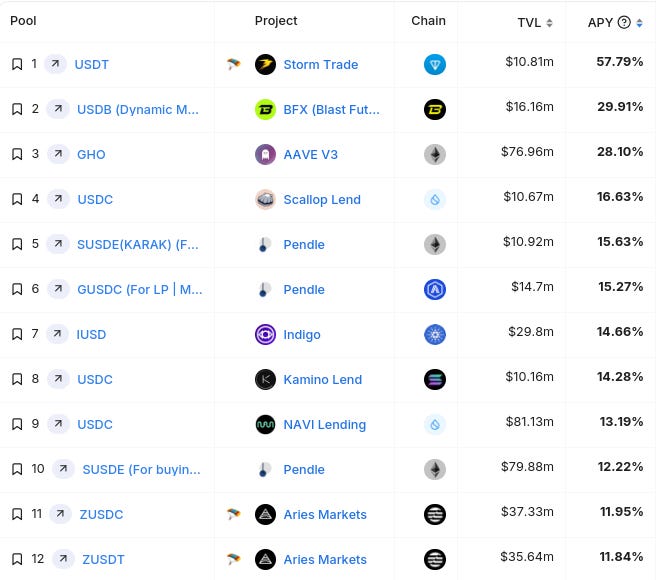Open Pendle link in GUSDC row
The height and width of the screenshot is (580, 656).
(304, 290)
